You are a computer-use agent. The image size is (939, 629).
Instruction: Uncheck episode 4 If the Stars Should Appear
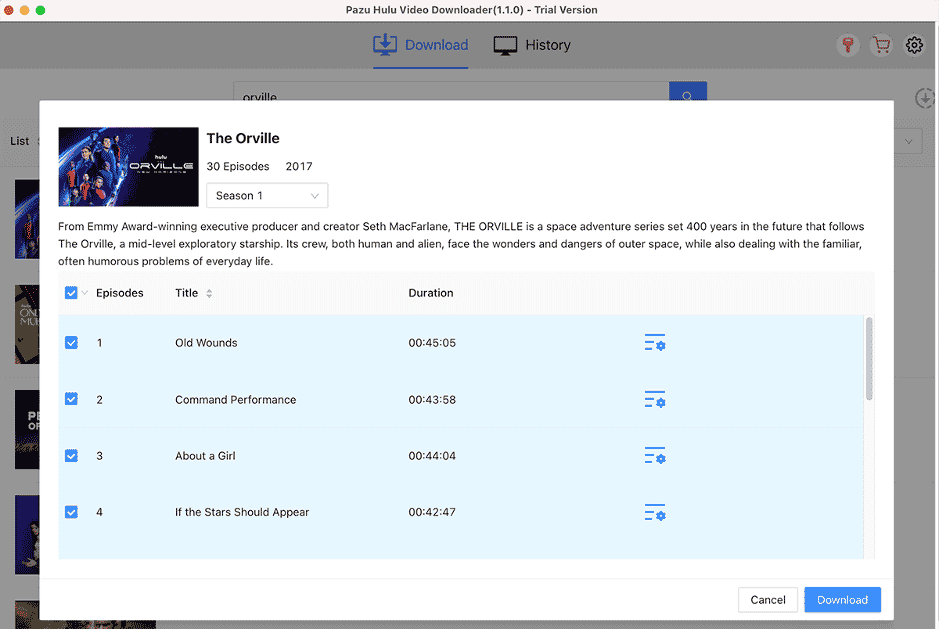tap(71, 511)
